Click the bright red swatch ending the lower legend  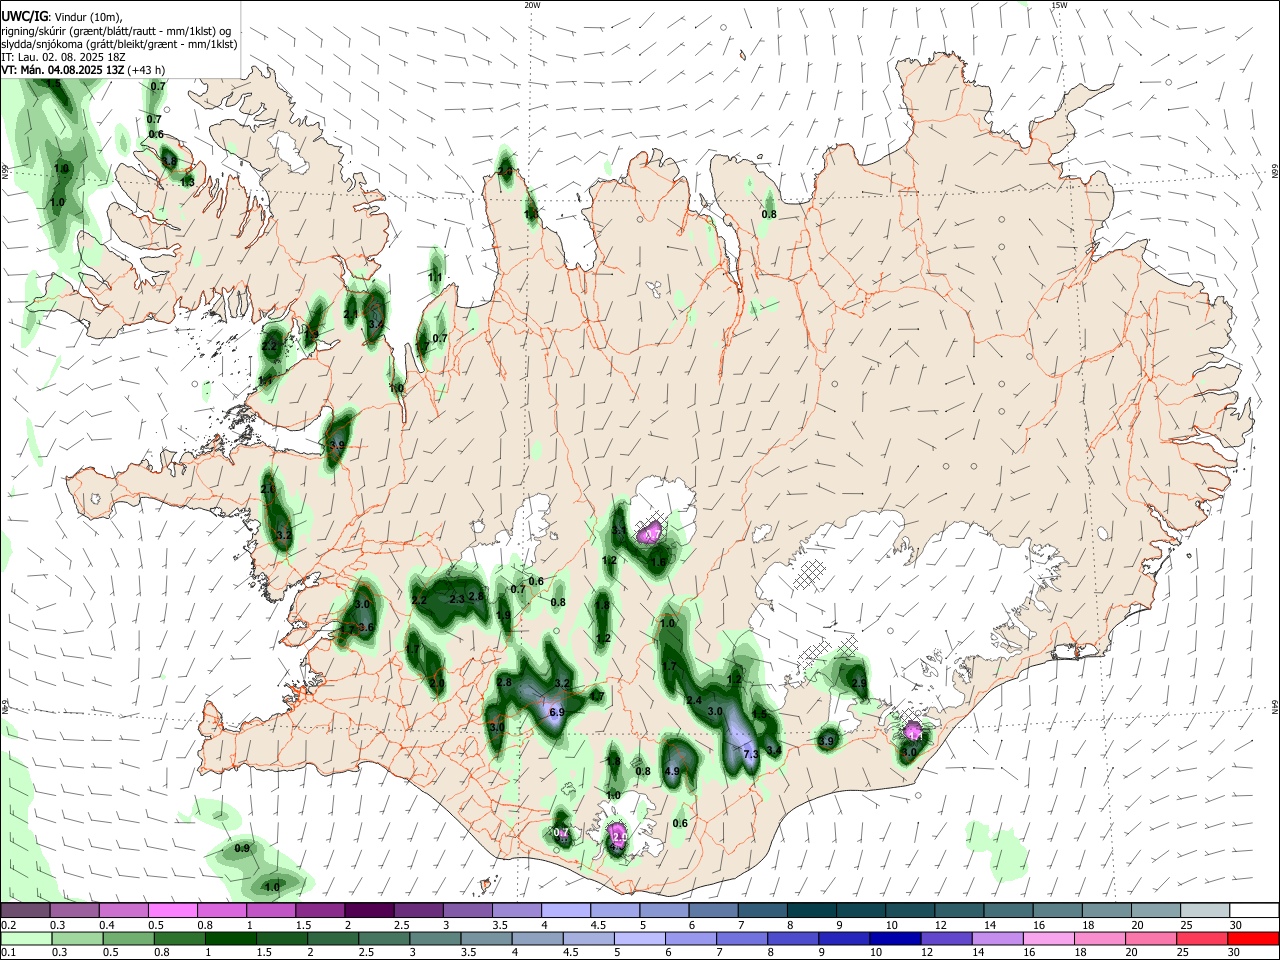pyautogui.click(x=1254, y=938)
